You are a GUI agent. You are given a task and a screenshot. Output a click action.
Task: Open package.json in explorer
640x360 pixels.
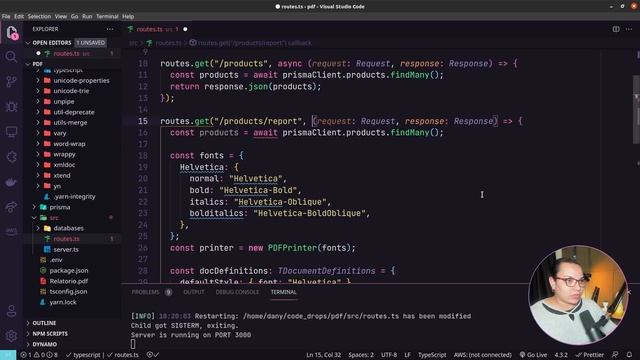coord(69,271)
